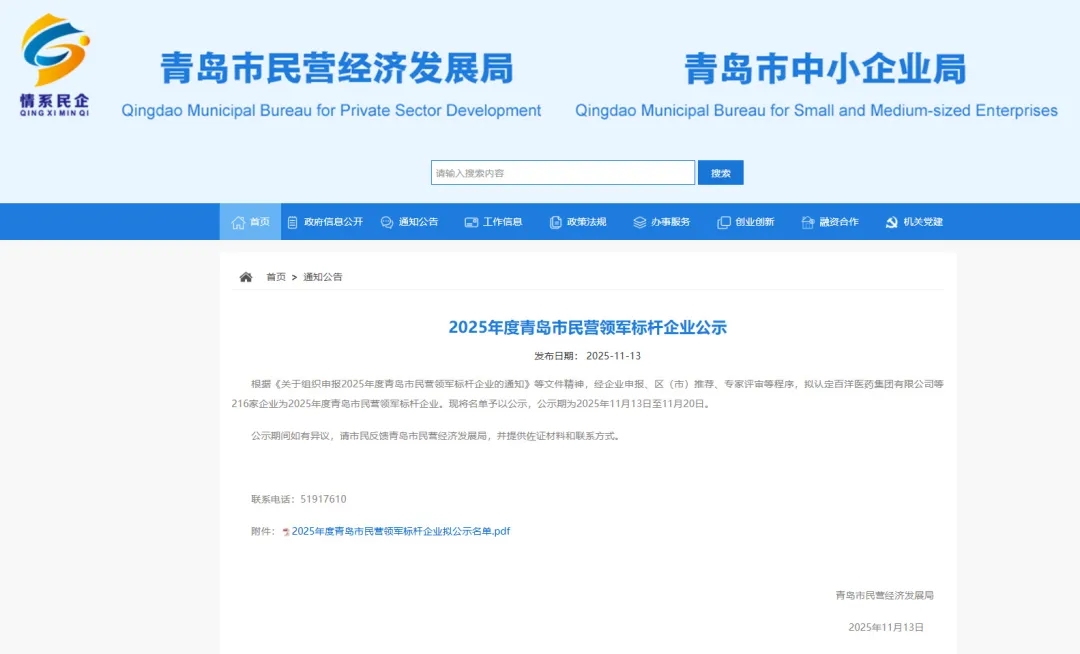
Task: Click the Qingdao bureau logo at top left
Action: (x=53, y=62)
